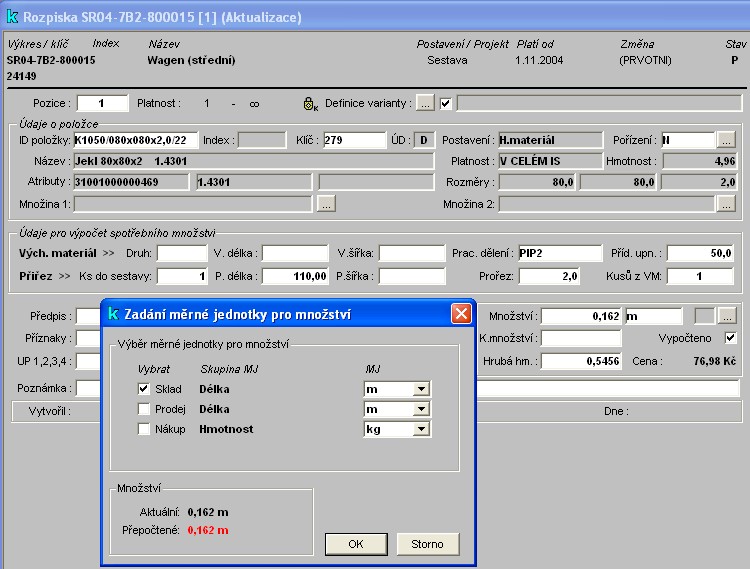This screenshot has height=569, width=750.
Task: Click drawing number SR04-7B2-800015 in header
Action: [x=51, y=60]
